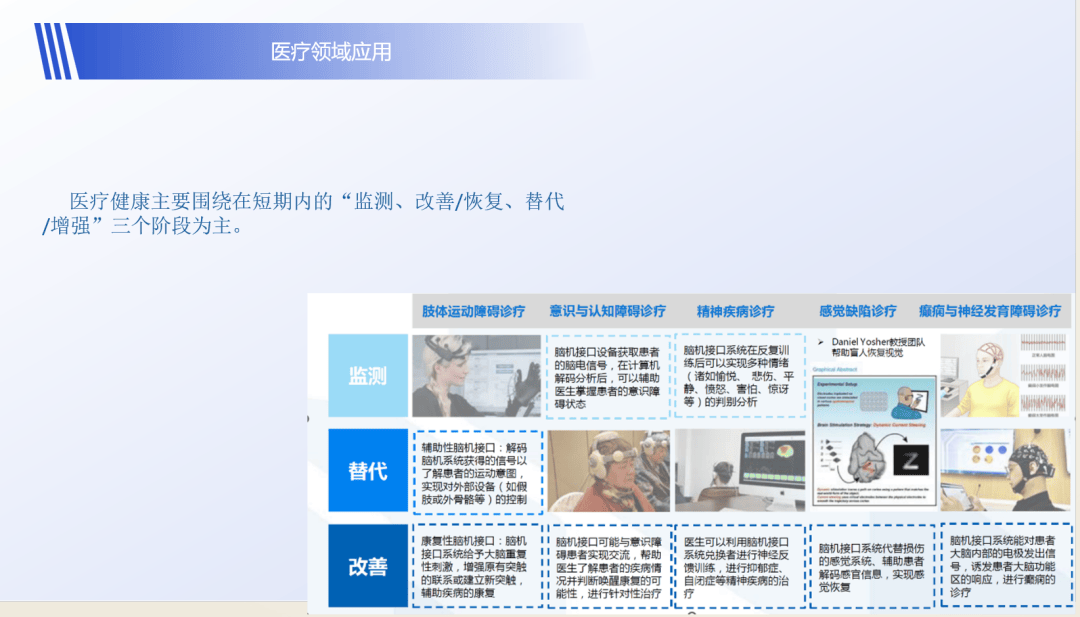Select the photo of person at brain-imaging monitor
Viewport: 1080px width, 617px height.
(740, 470)
